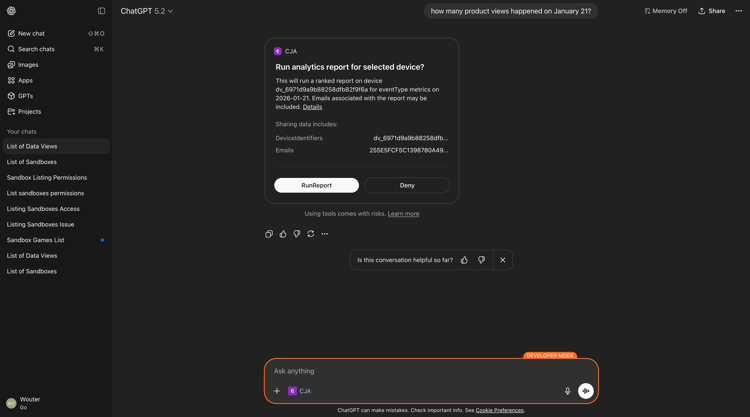Open the Learn more link
This screenshot has width=750, height=417.
403,214
